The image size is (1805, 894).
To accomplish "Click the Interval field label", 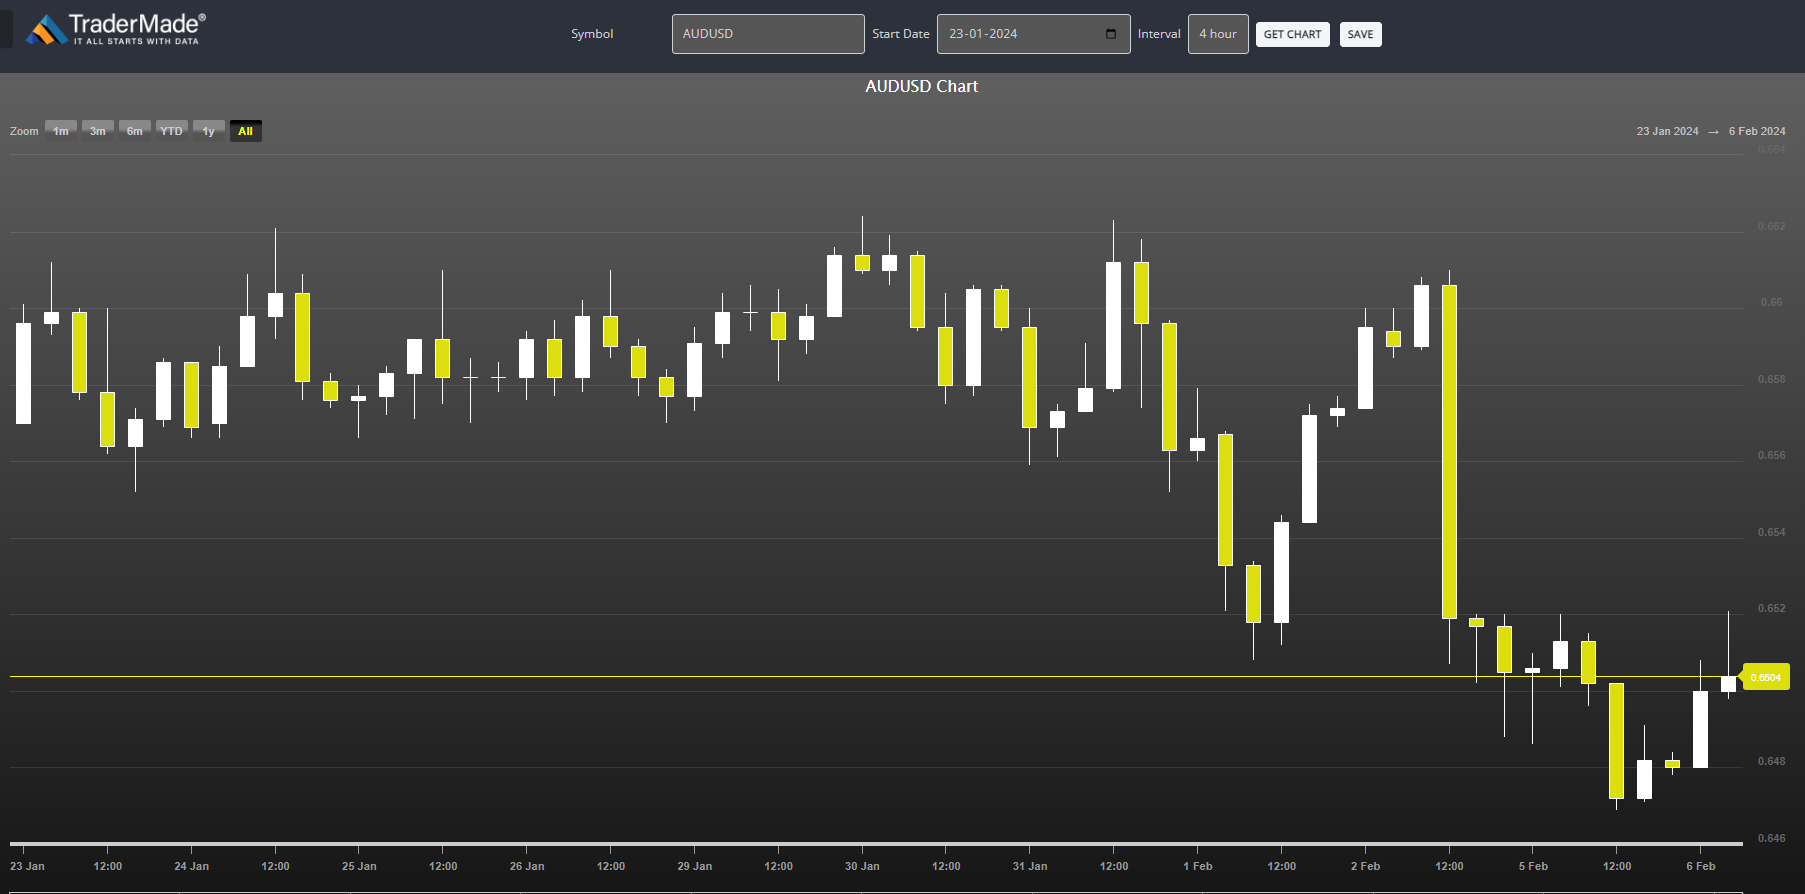I will tap(1159, 34).
